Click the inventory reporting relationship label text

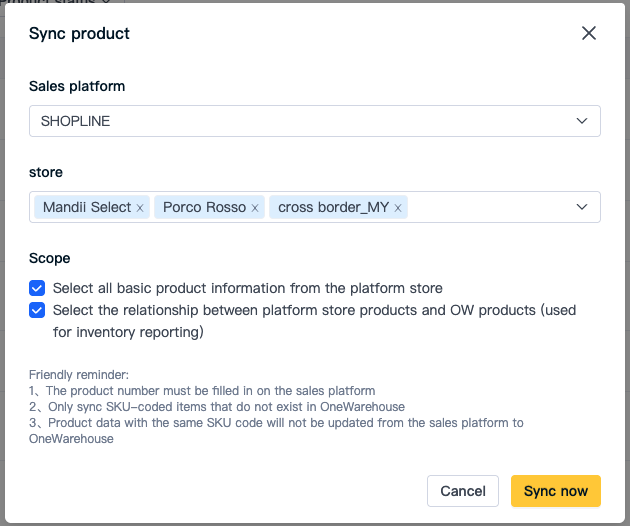click(x=314, y=321)
